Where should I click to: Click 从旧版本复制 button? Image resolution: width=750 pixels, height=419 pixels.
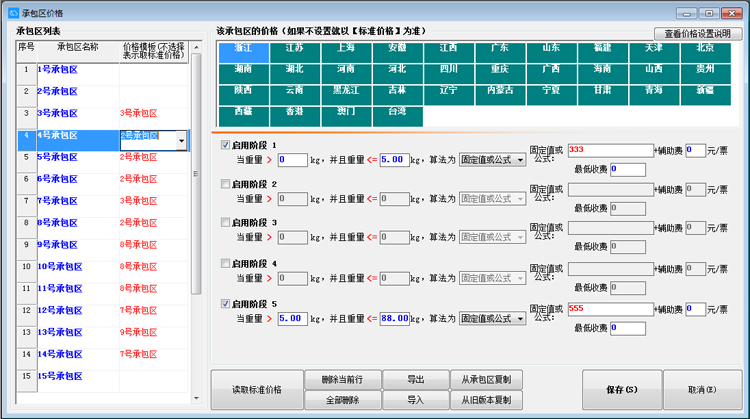coord(486,400)
